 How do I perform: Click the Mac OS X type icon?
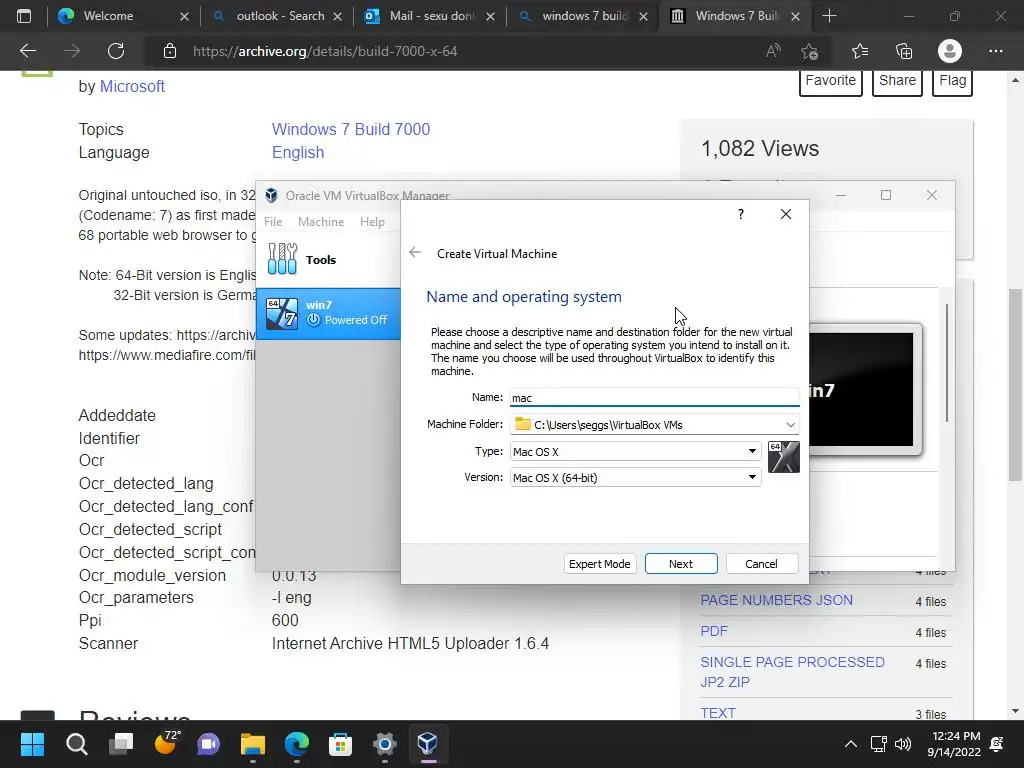point(784,457)
